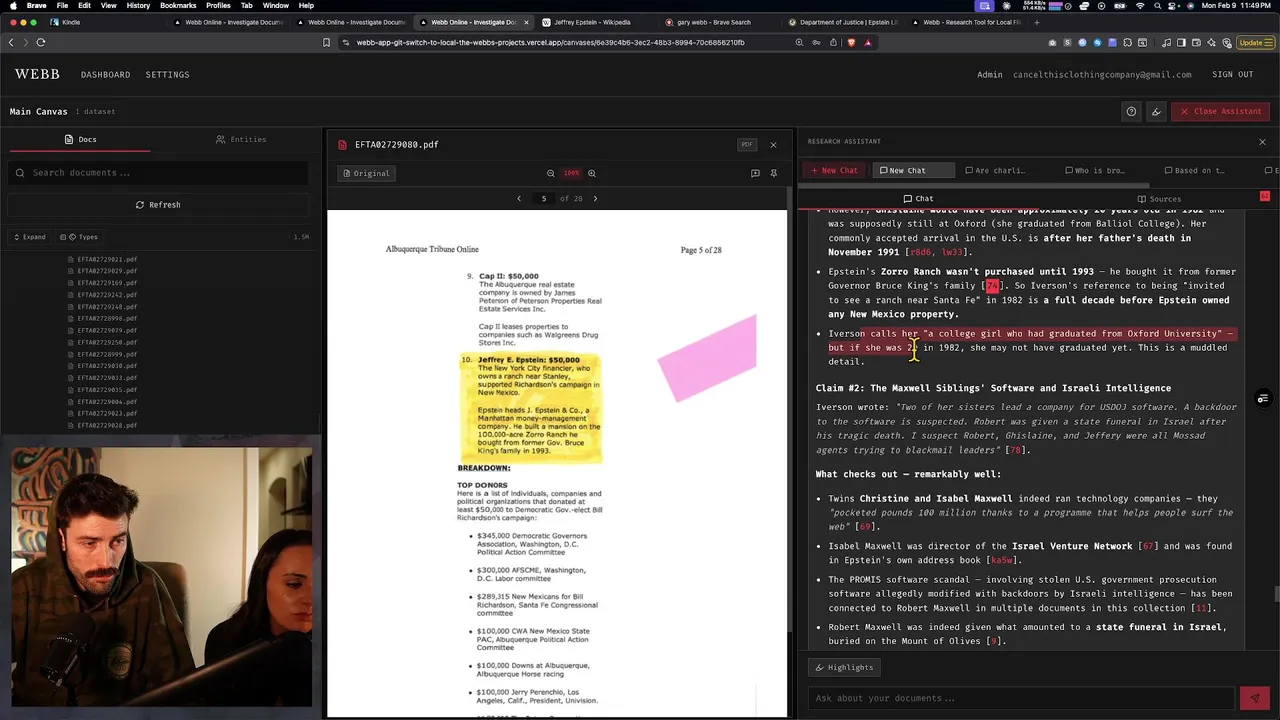Click the send message arrow button
The height and width of the screenshot is (720, 1280).
pos(1254,698)
